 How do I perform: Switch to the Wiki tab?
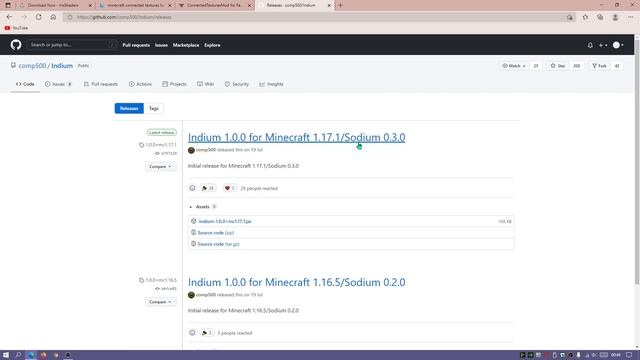(206, 84)
